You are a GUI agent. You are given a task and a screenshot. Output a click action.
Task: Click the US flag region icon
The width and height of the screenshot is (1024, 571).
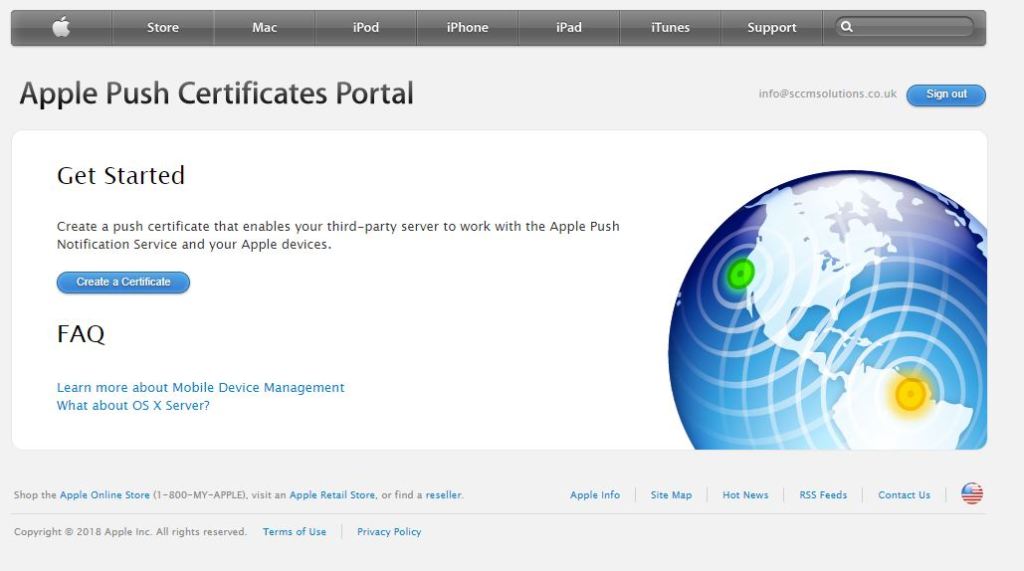[x=971, y=494]
